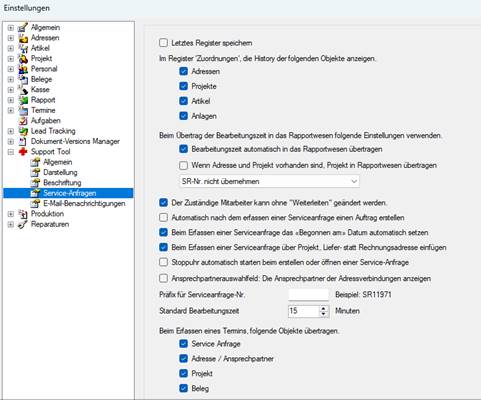This screenshot has width=481, height=400.
Task: Increase Standard Bearbeitungszeit with up arrow
Action: (x=323, y=308)
